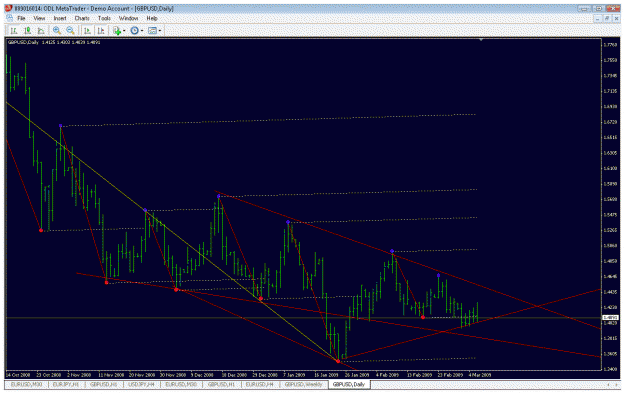Select the GBPUSD,Daily chart tab
Image resolution: width=625 pixels, height=394 pixels.
(x=349, y=385)
